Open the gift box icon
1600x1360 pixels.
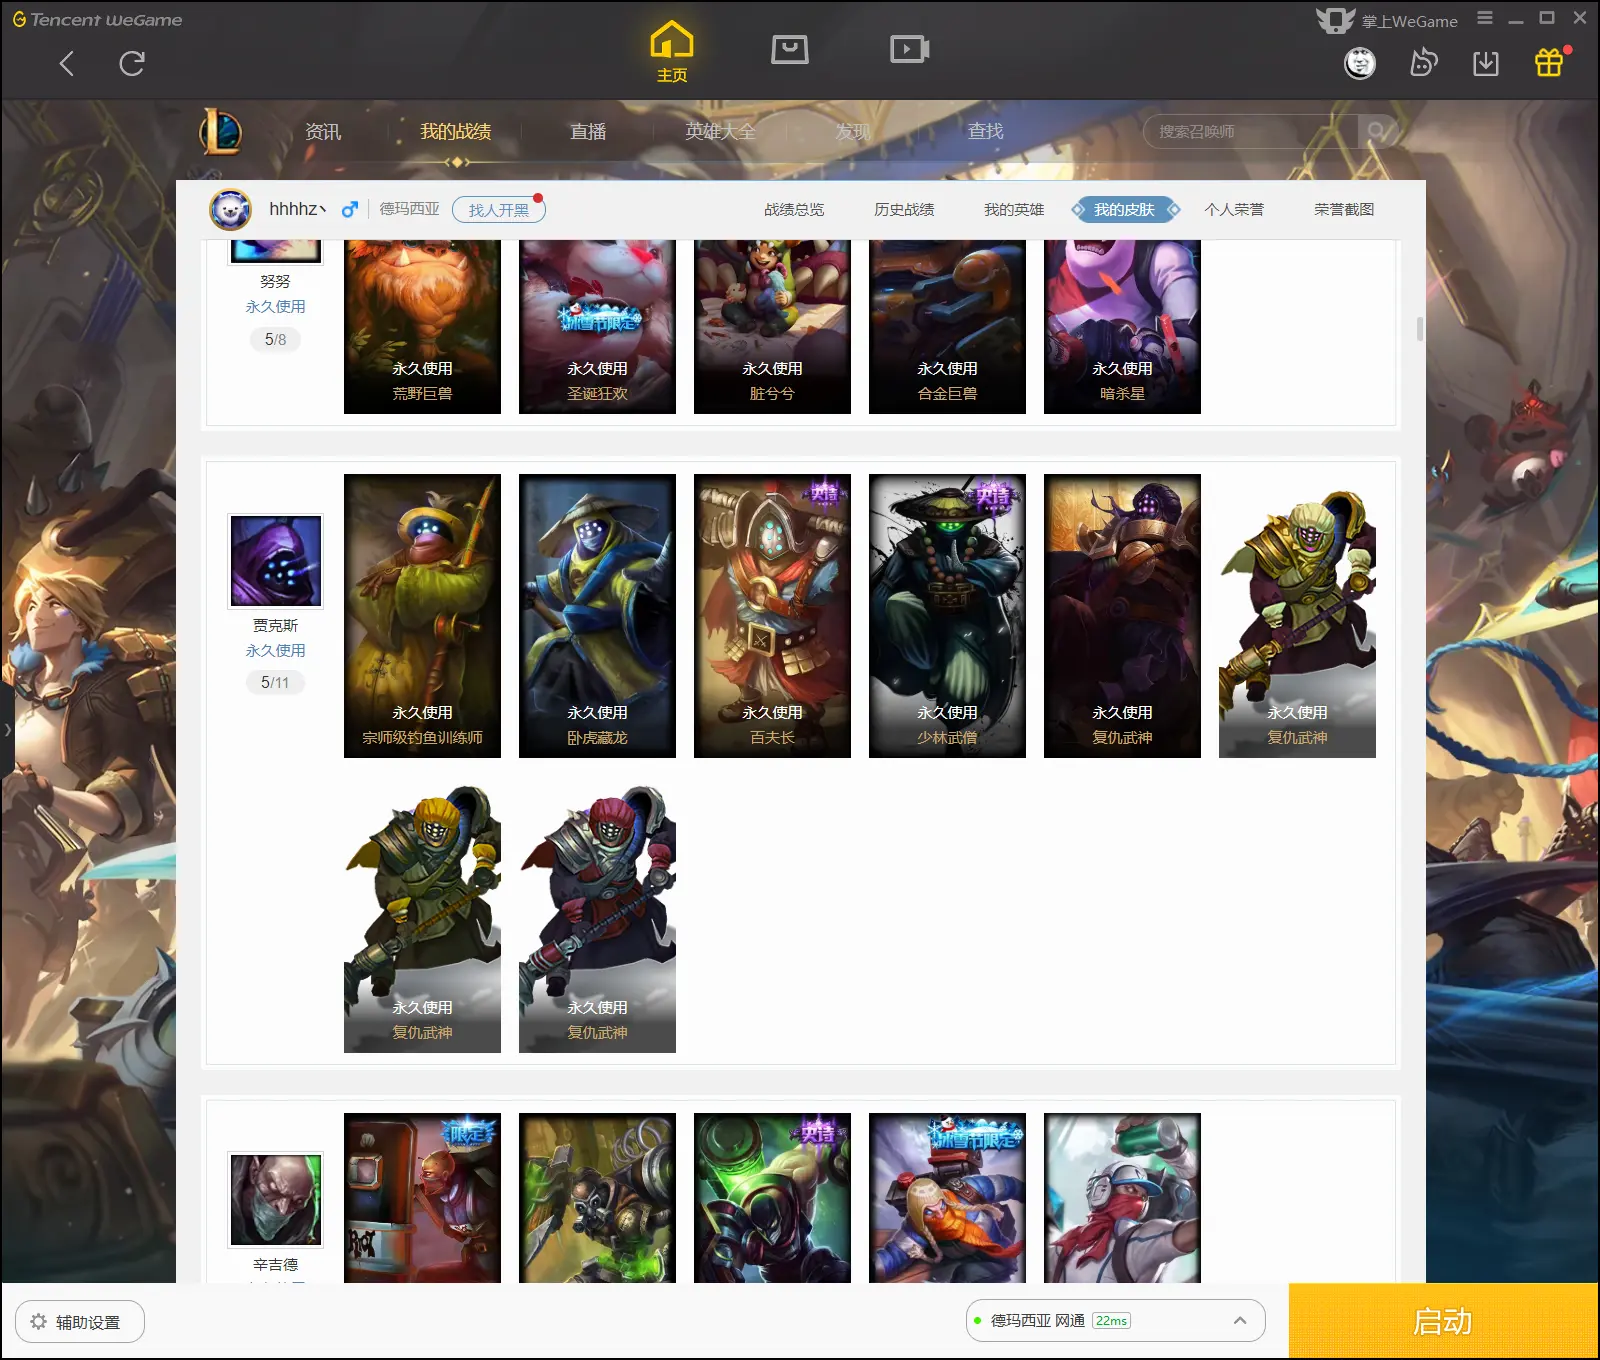pyautogui.click(x=1549, y=62)
